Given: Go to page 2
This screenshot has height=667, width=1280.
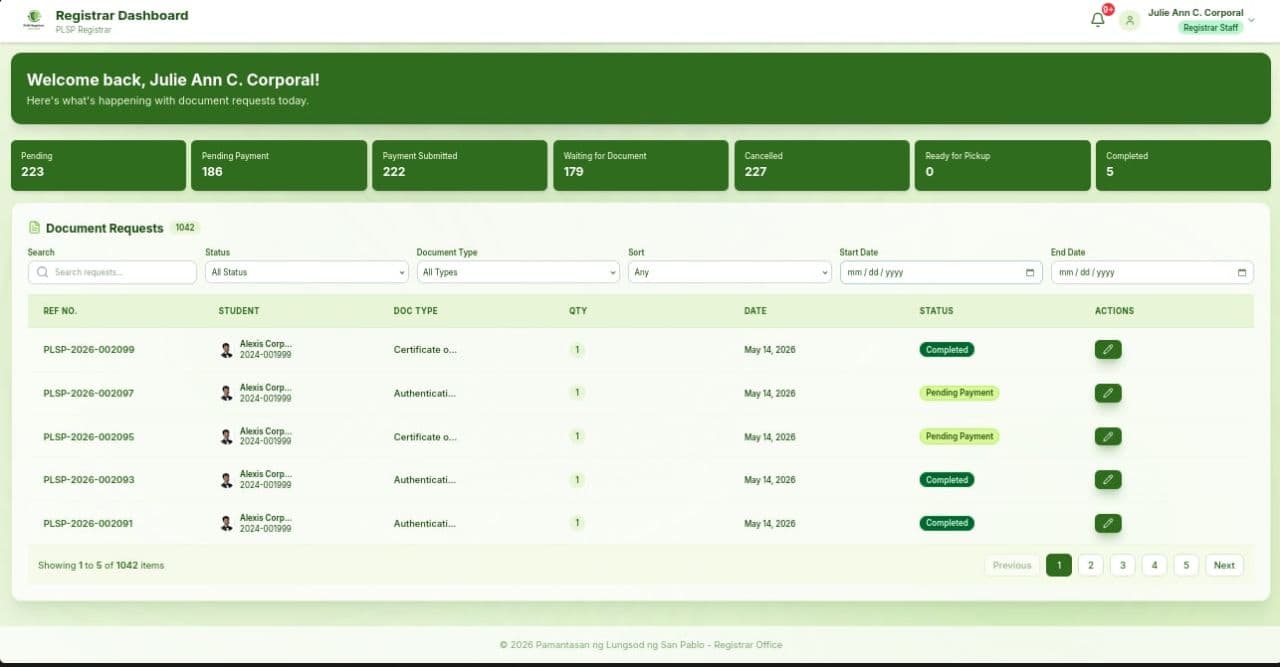Looking at the screenshot, I should [x=1090, y=565].
